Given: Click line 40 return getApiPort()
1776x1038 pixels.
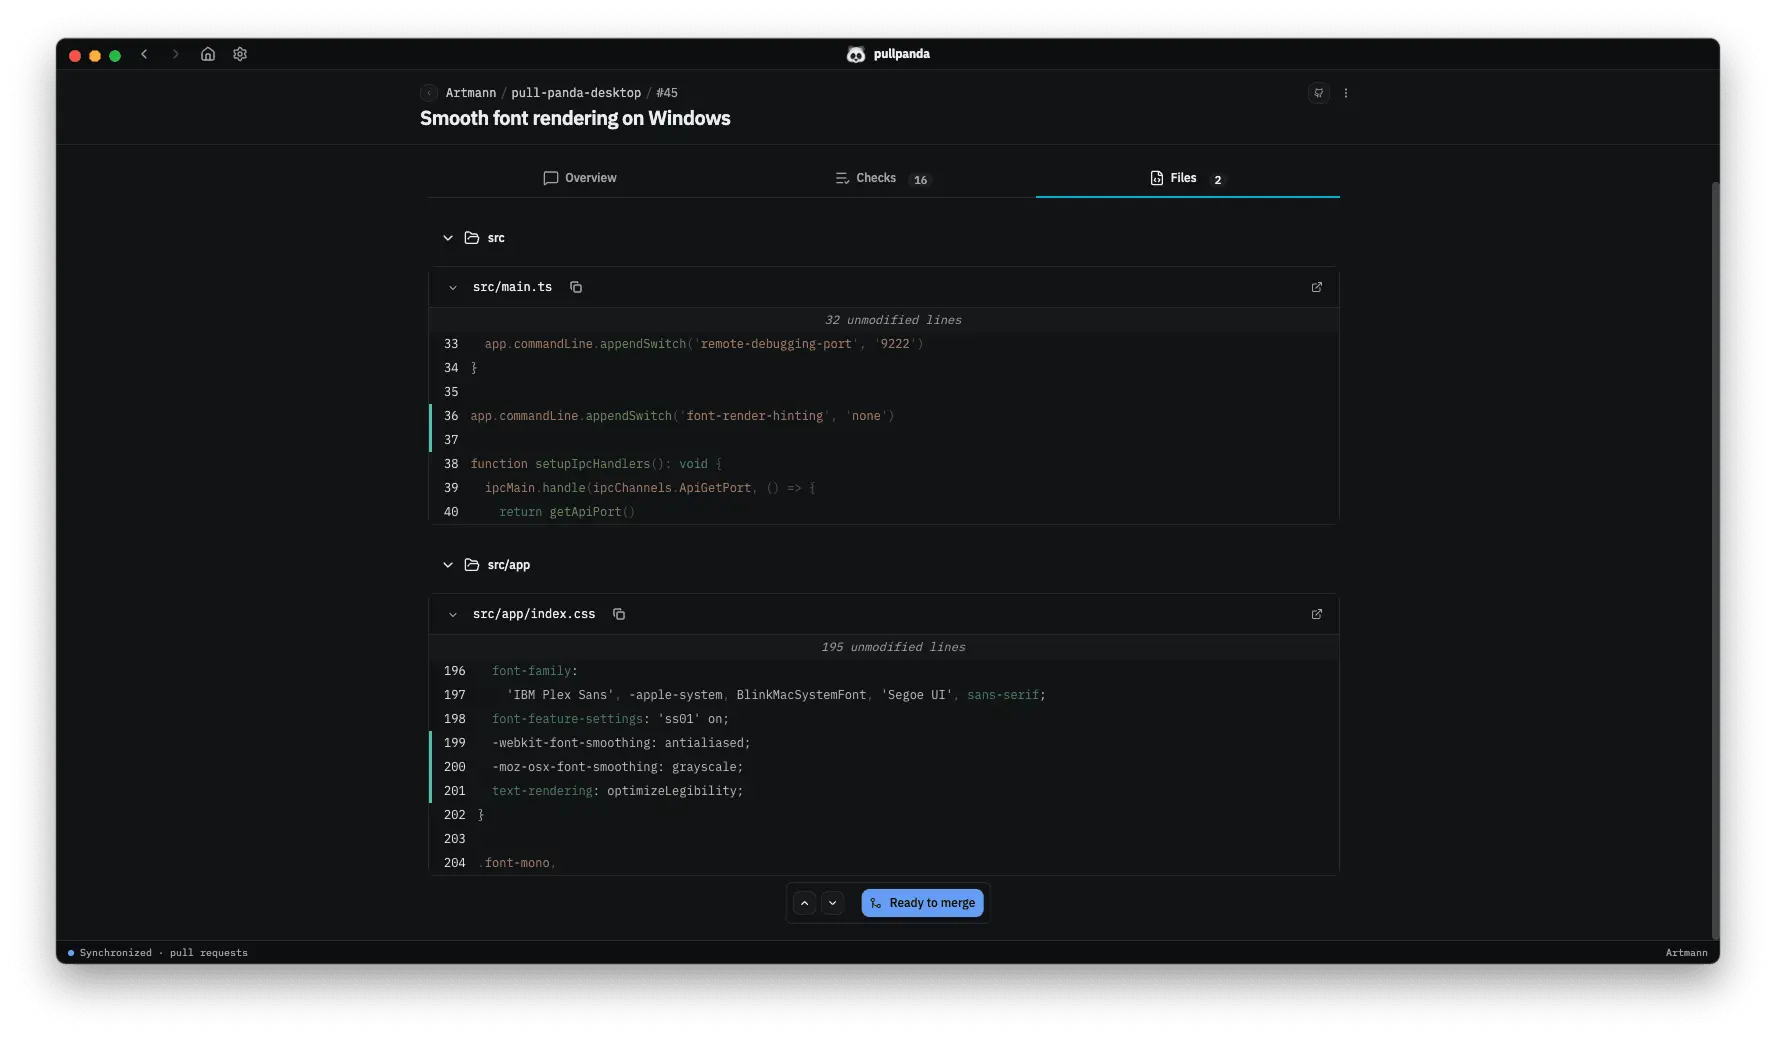Looking at the screenshot, I should coord(884,512).
